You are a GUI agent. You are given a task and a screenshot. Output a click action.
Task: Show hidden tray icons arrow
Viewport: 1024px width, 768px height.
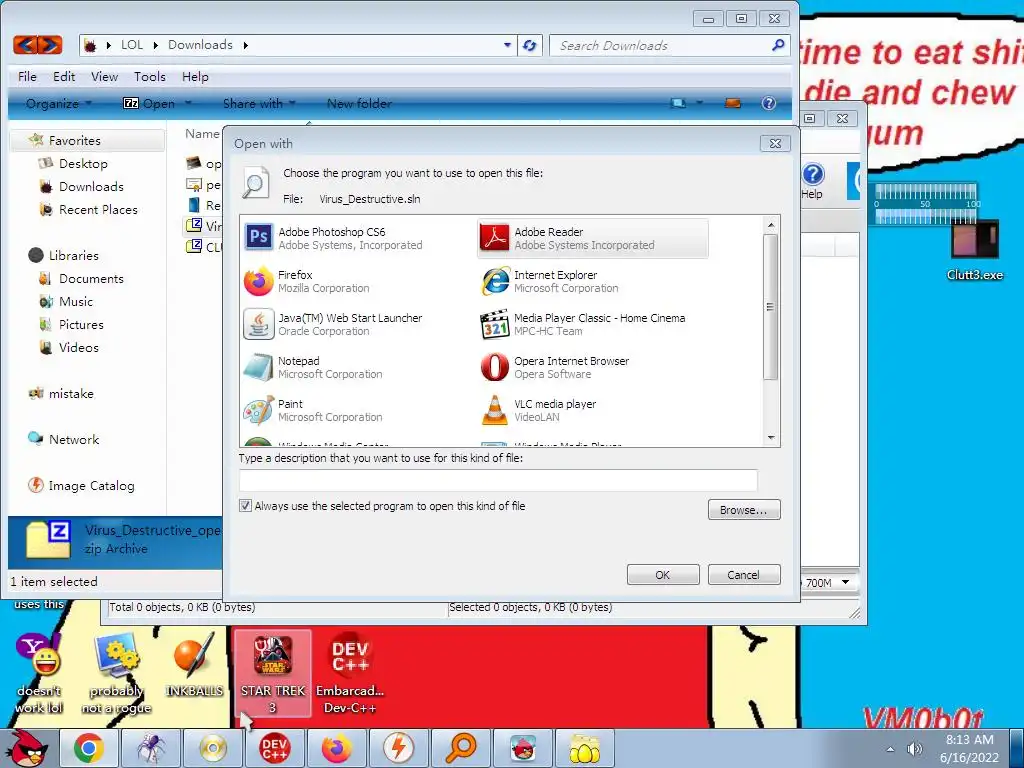tap(890, 749)
